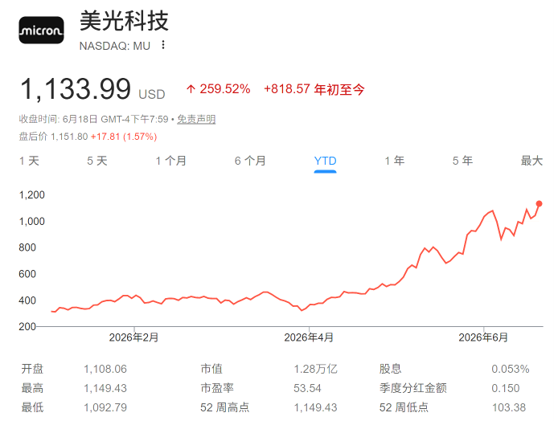Click the 美光科技 stock title
554x421 pixels.
click(124, 21)
